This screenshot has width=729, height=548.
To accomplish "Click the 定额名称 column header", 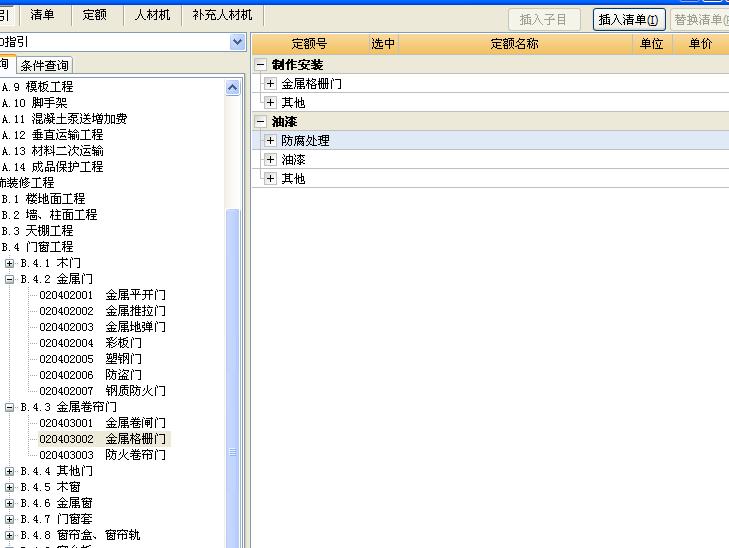I will pos(515,44).
